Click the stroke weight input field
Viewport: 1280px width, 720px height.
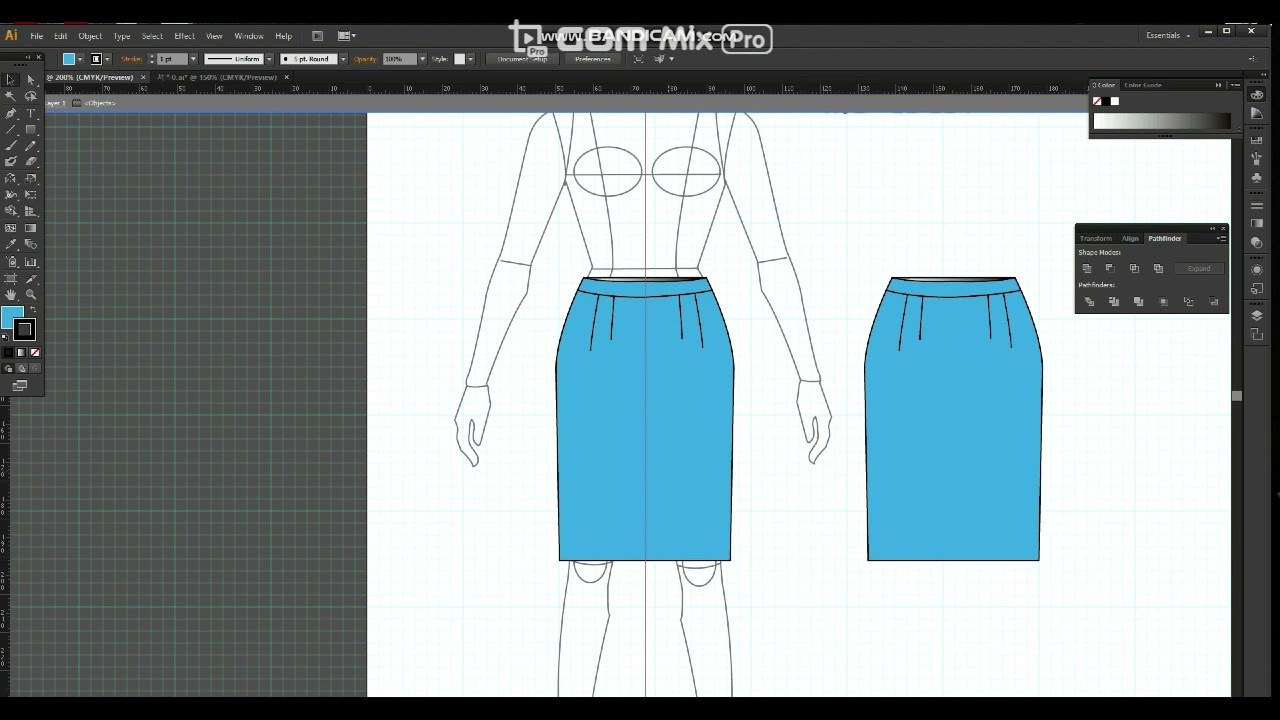coord(172,59)
